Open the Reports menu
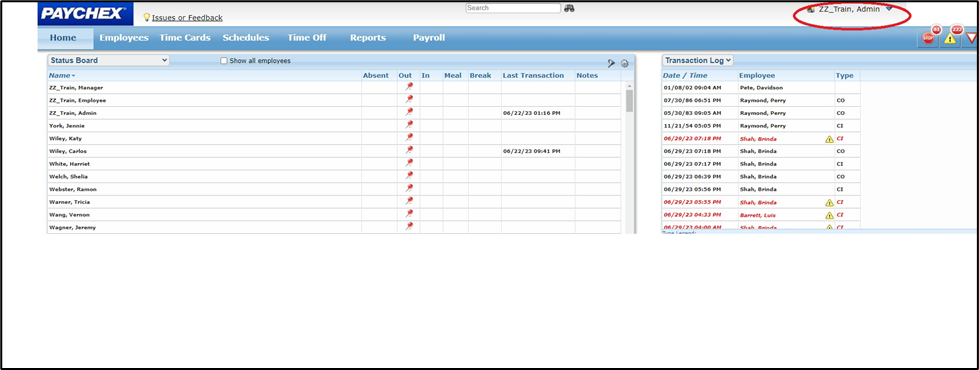Viewport: 979px width, 370px height. pyautogui.click(x=368, y=38)
